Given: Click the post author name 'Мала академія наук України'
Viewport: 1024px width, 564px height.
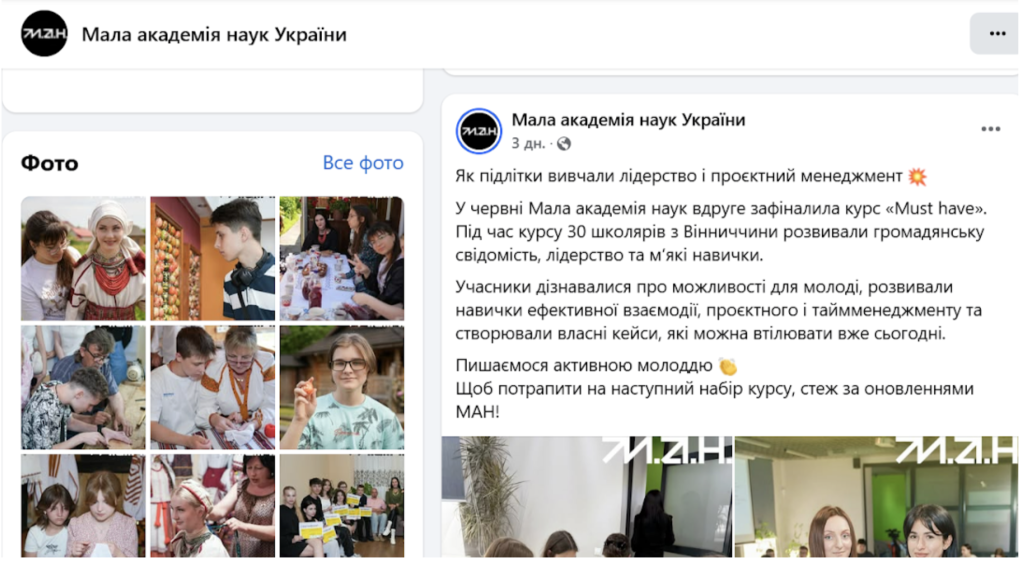Looking at the screenshot, I should tap(628, 120).
